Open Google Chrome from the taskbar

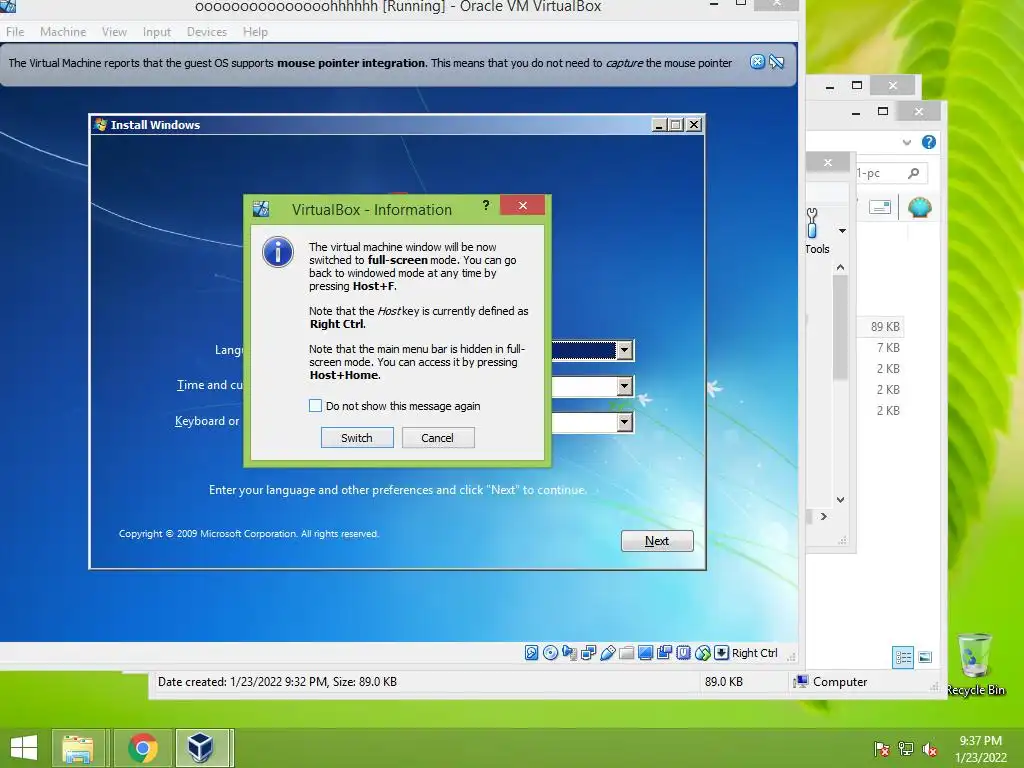[143, 748]
